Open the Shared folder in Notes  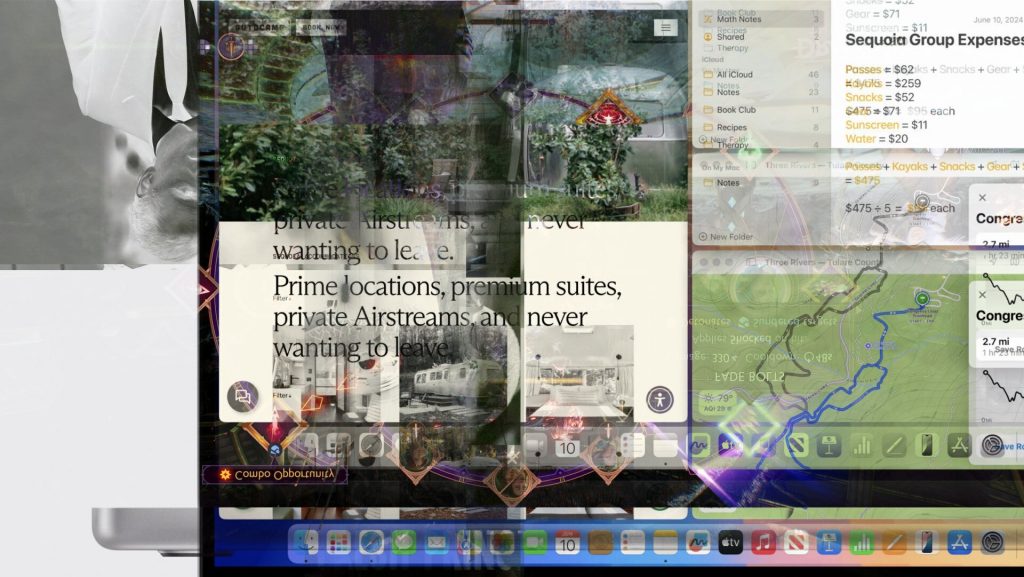(x=730, y=37)
